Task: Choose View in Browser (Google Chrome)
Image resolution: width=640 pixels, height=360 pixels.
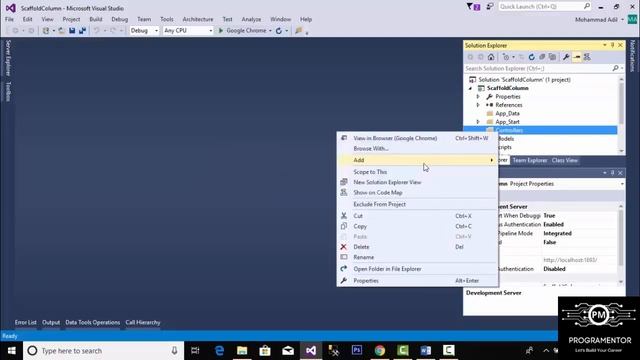Action: tap(417, 138)
